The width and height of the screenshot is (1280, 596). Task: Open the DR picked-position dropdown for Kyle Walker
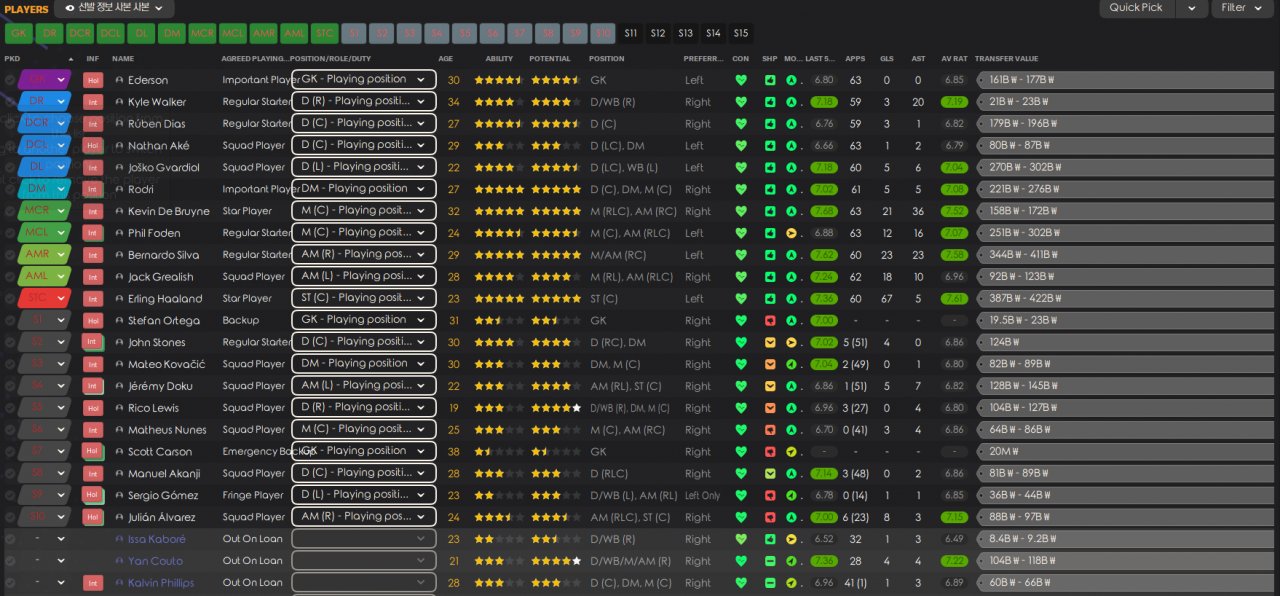pyautogui.click(x=44, y=102)
